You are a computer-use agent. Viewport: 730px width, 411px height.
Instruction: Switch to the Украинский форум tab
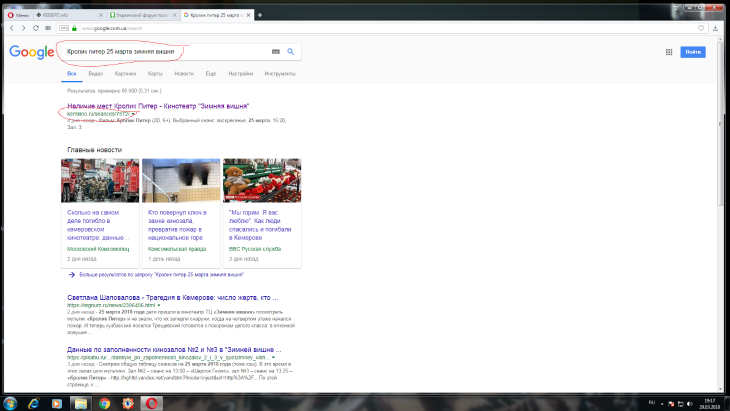tap(143, 15)
